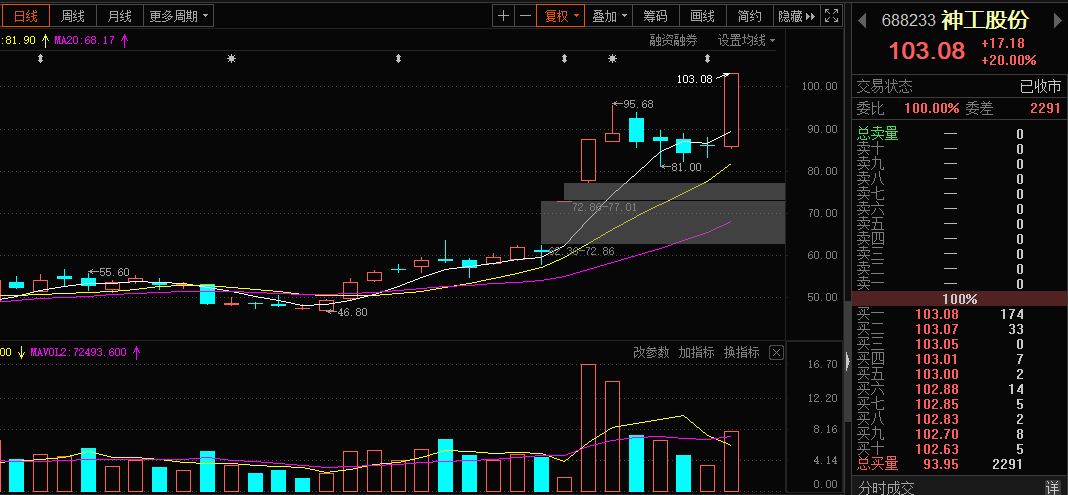Click 加指标 to add an indicator
This screenshot has width=1068, height=495.
[696, 352]
